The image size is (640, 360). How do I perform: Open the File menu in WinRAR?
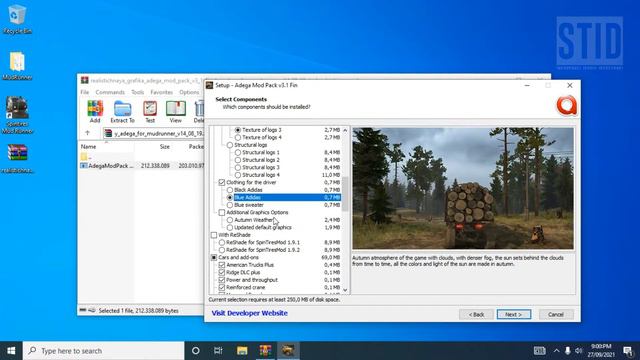click(x=84, y=92)
